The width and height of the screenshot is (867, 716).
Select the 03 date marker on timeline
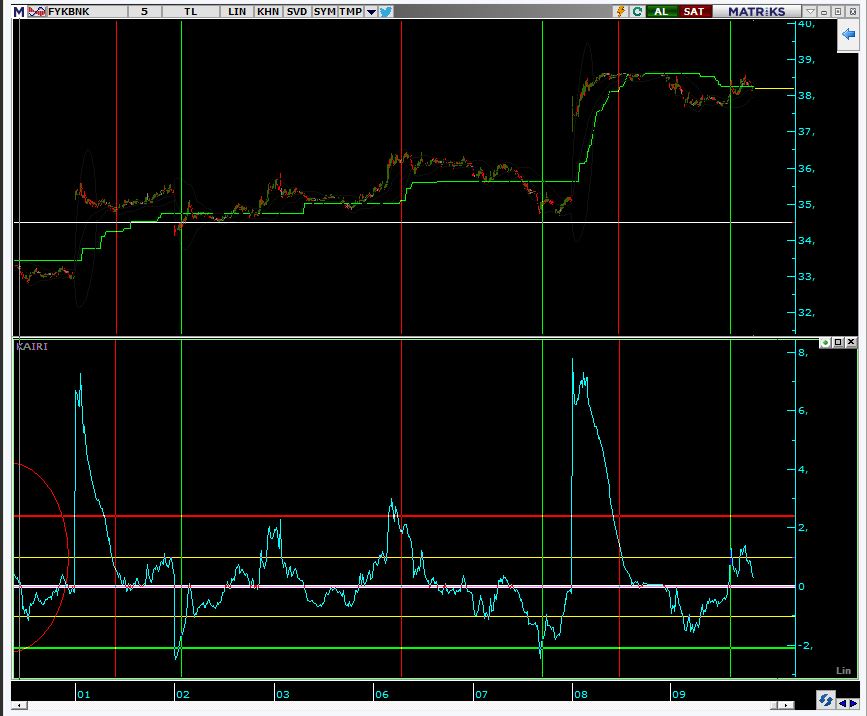pos(283,694)
